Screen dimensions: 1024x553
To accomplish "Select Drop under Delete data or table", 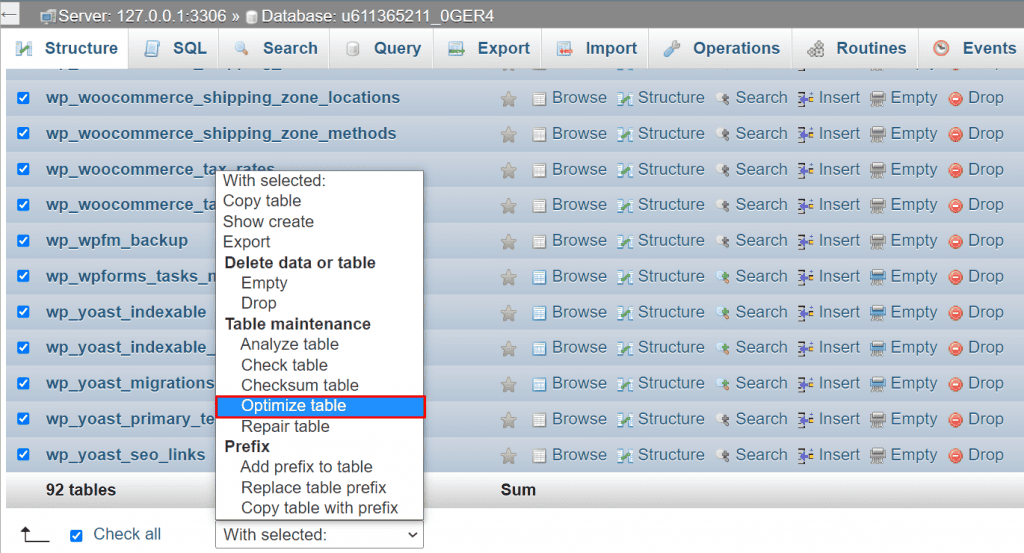I will click(259, 304).
